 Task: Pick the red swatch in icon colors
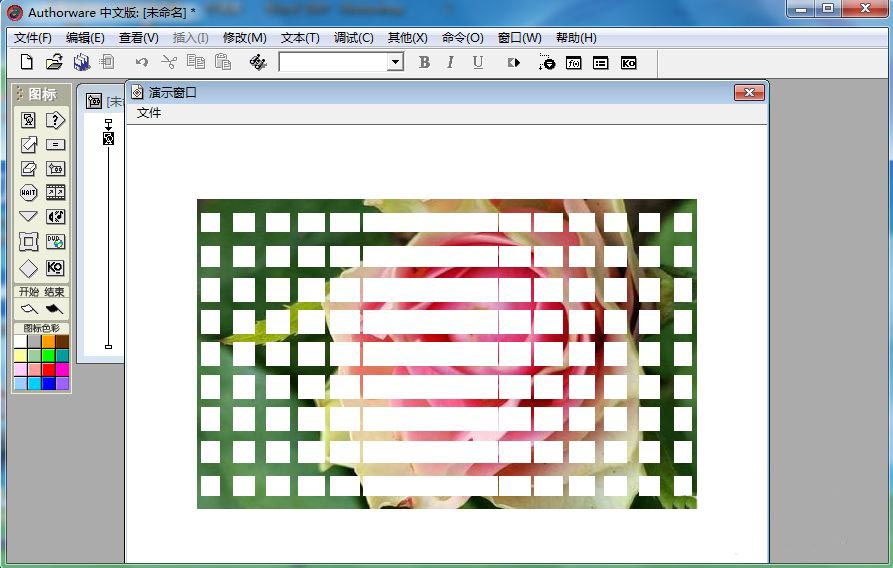click(48, 369)
